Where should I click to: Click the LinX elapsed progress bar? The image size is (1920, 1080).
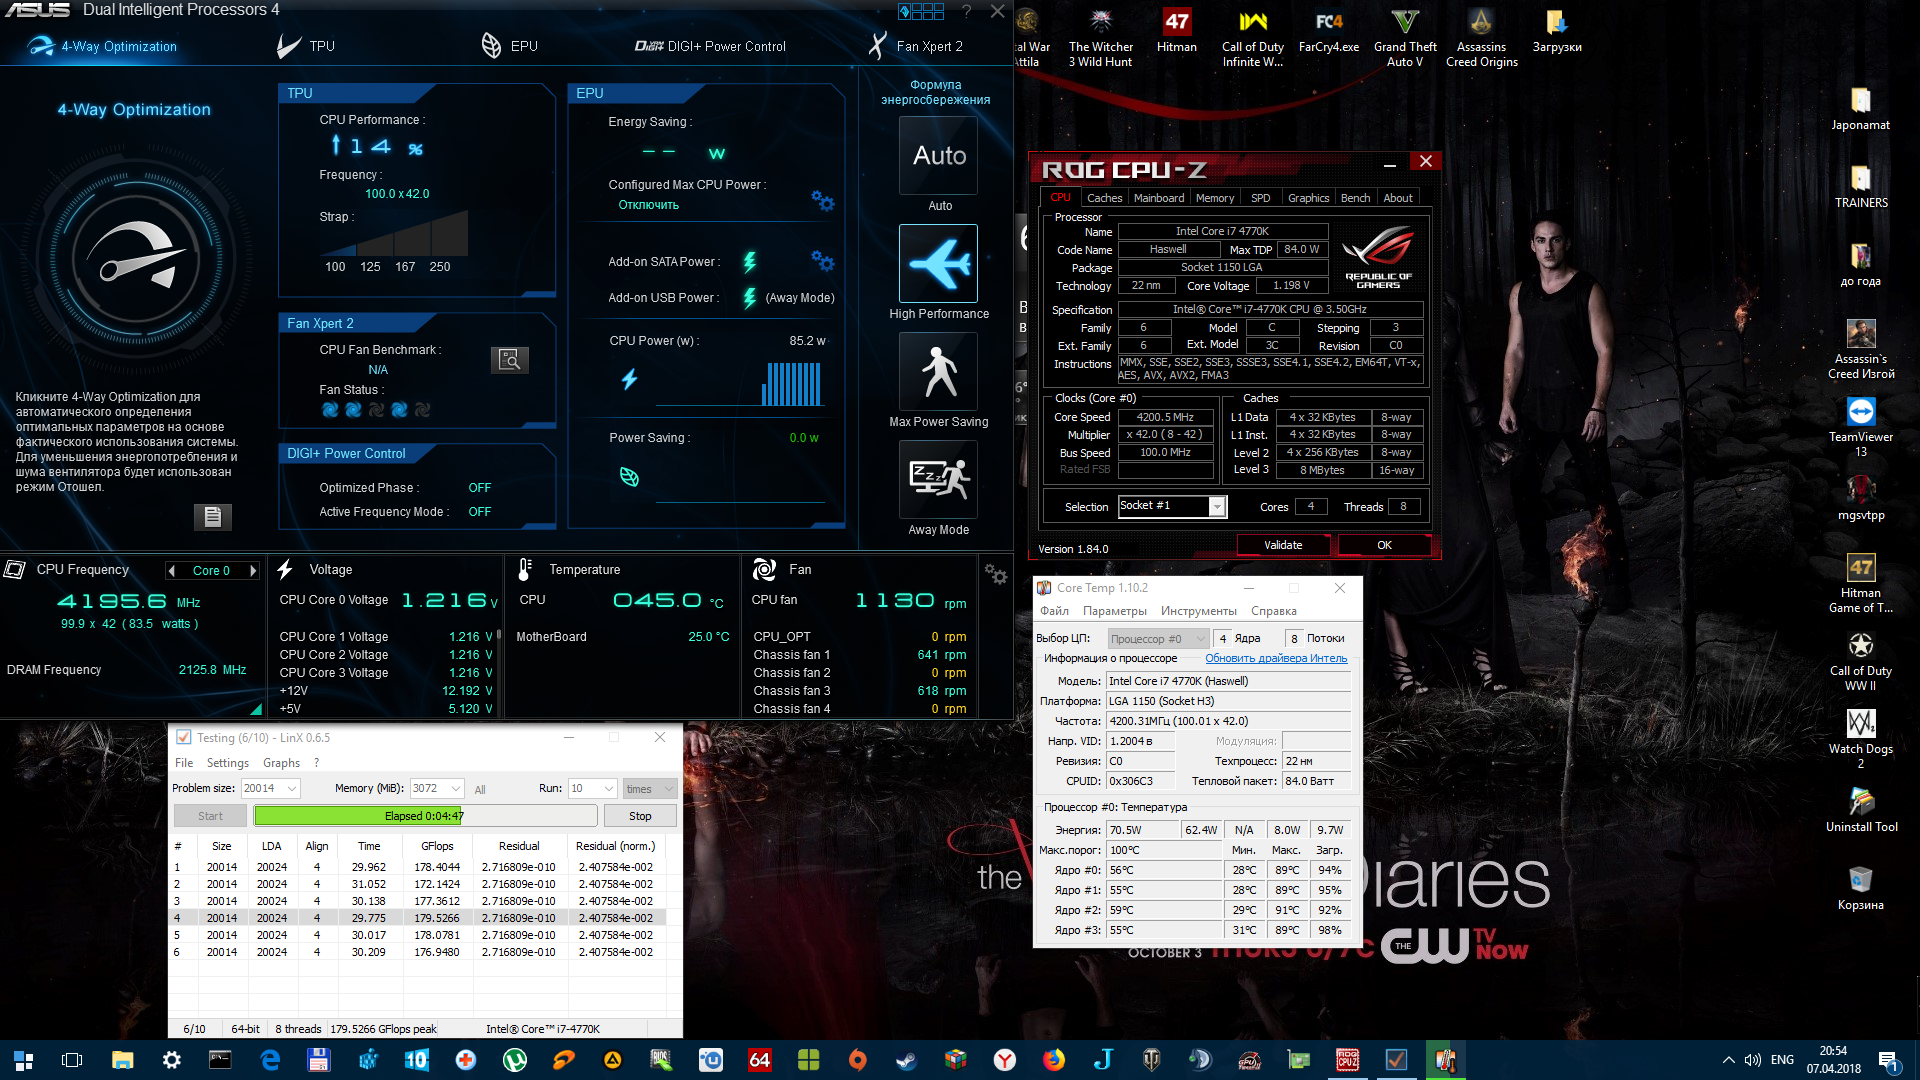click(x=425, y=816)
